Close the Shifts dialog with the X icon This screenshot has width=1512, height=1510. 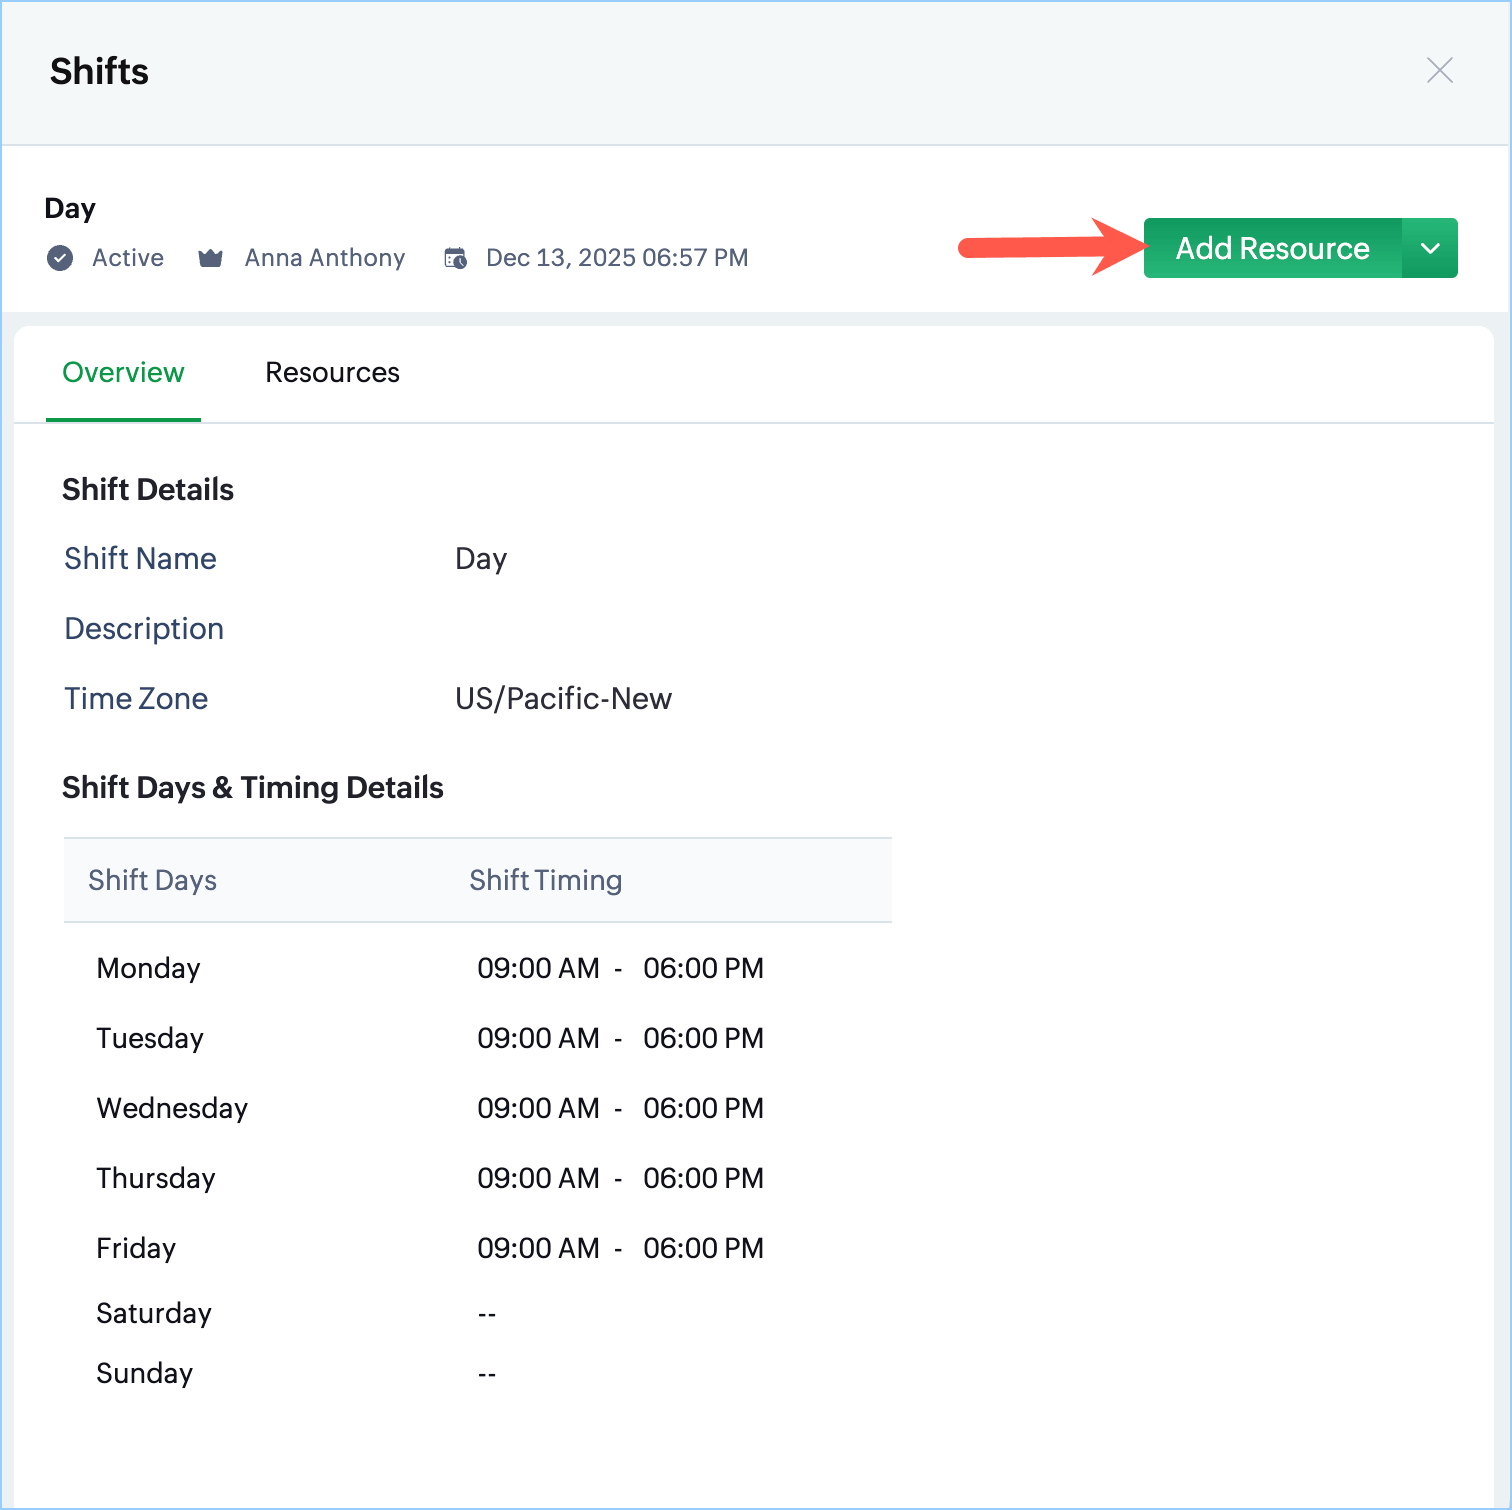point(1439,70)
